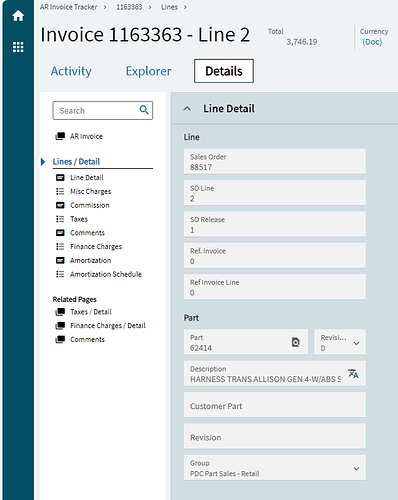Open Finance Charges / Detail related page
This screenshot has width=398, height=500.
[x=108, y=326]
